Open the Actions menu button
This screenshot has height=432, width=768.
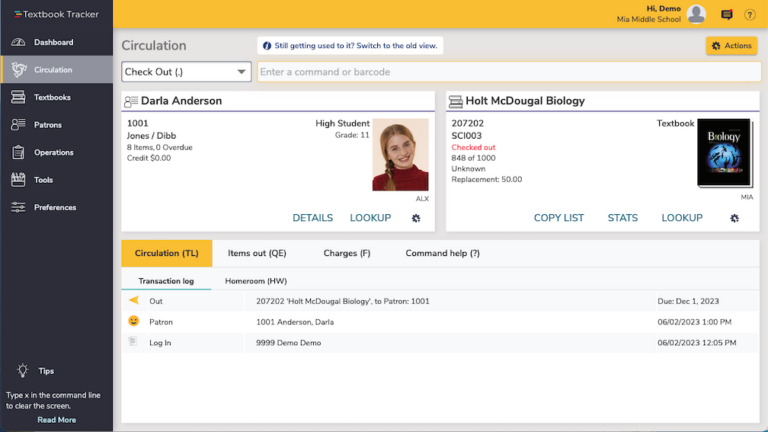point(731,46)
